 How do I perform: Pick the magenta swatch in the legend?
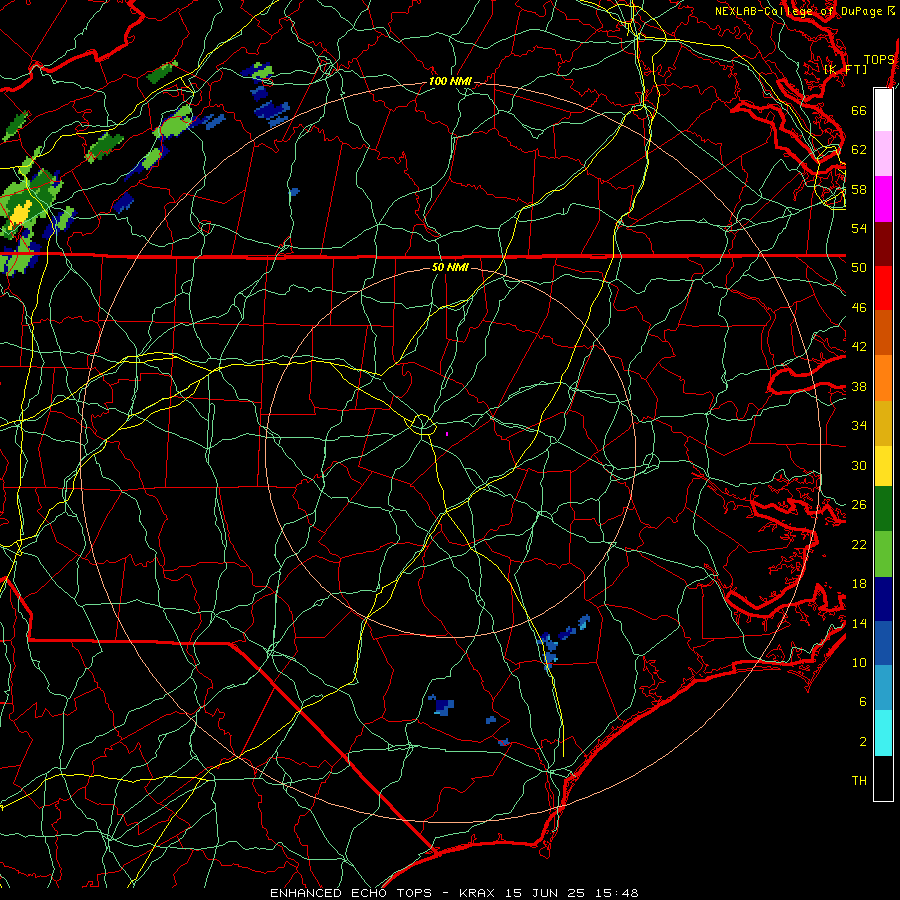coord(883,199)
